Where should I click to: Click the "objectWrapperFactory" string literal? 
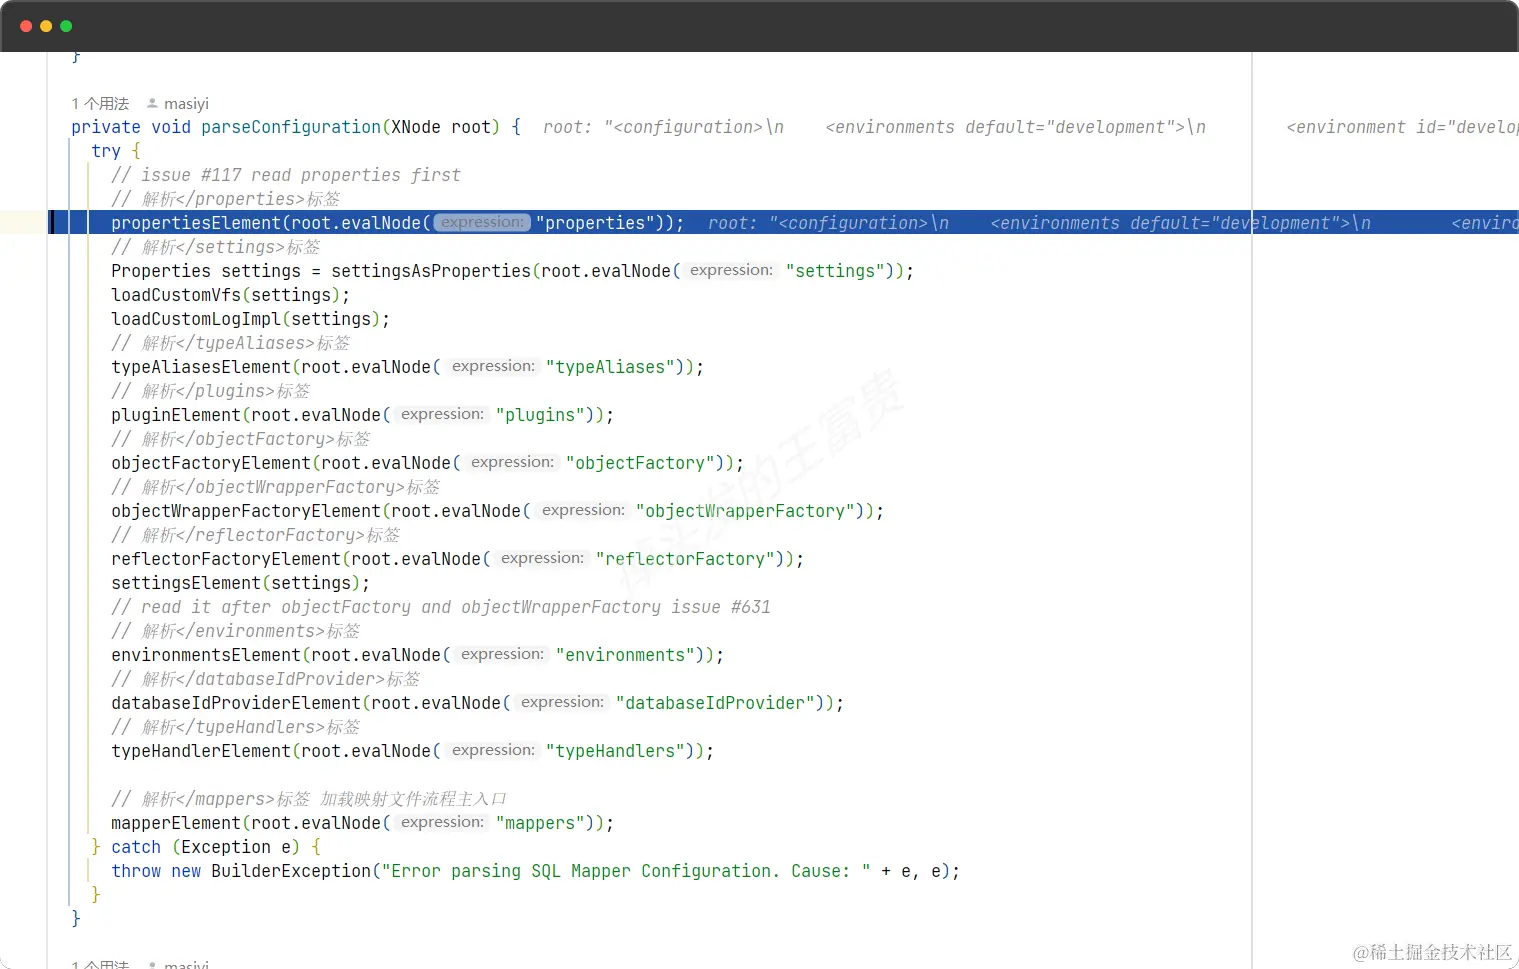(745, 511)
